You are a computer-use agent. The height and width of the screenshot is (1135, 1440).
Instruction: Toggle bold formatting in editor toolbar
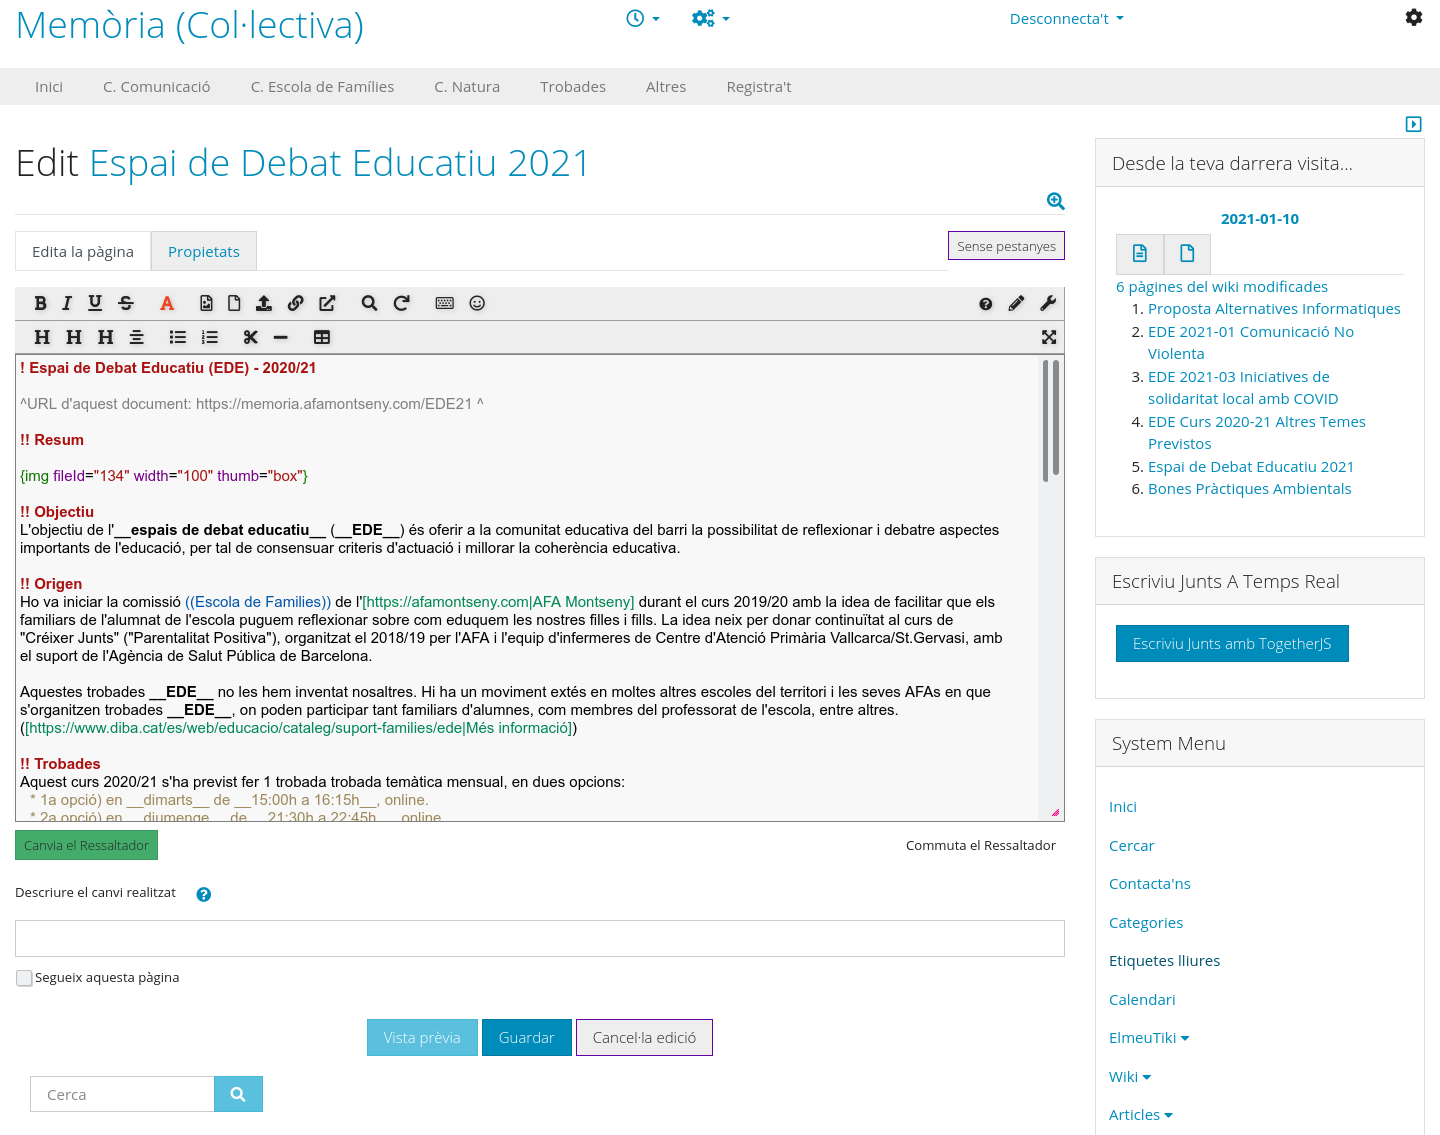[x=40, y=303]
